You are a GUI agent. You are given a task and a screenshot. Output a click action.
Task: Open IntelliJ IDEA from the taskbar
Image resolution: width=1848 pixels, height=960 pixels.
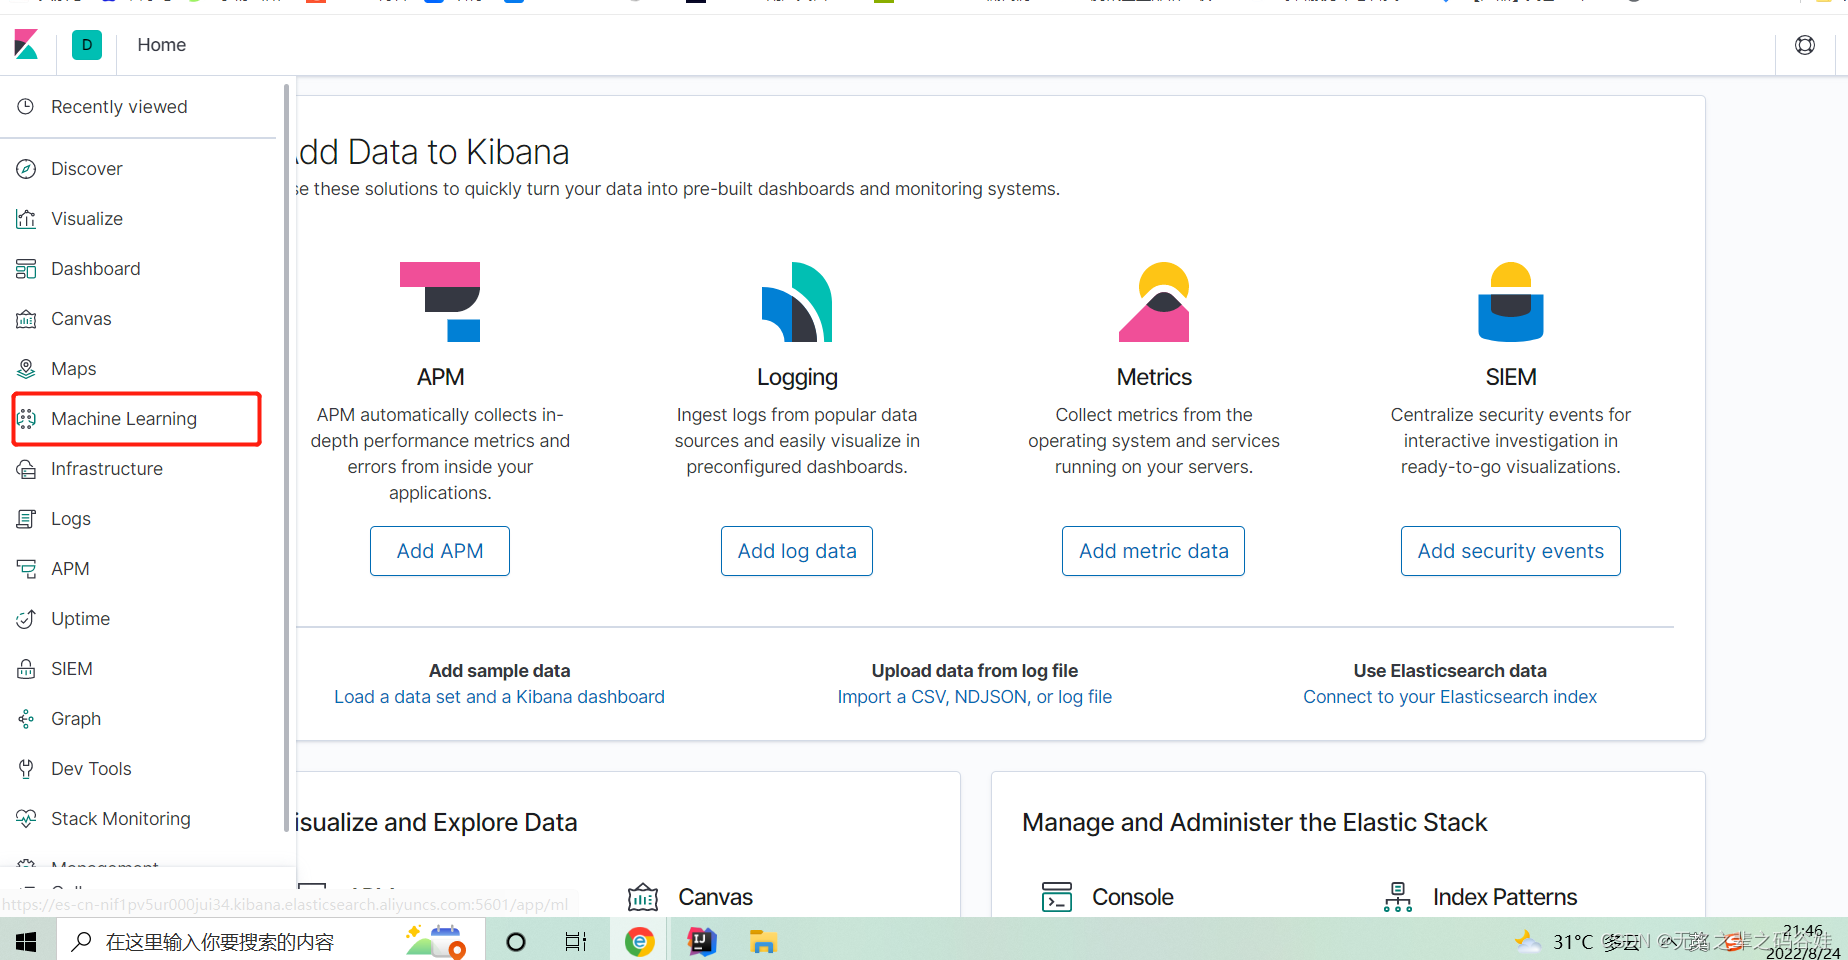[702, 941]
